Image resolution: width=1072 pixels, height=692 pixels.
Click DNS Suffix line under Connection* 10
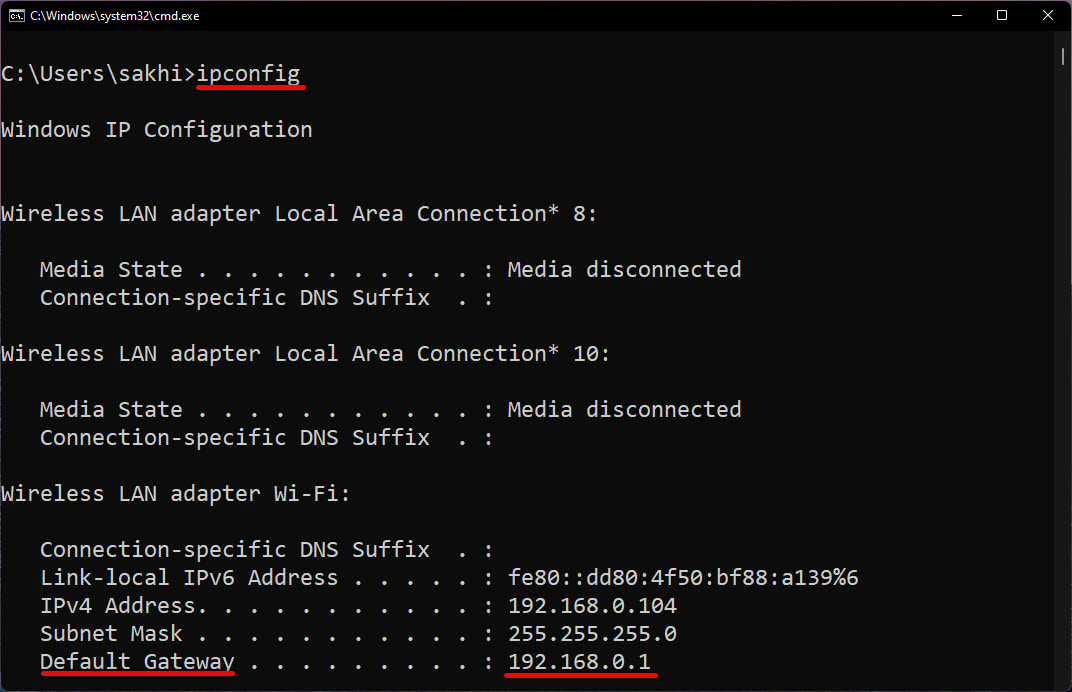[x=266, y=438]
